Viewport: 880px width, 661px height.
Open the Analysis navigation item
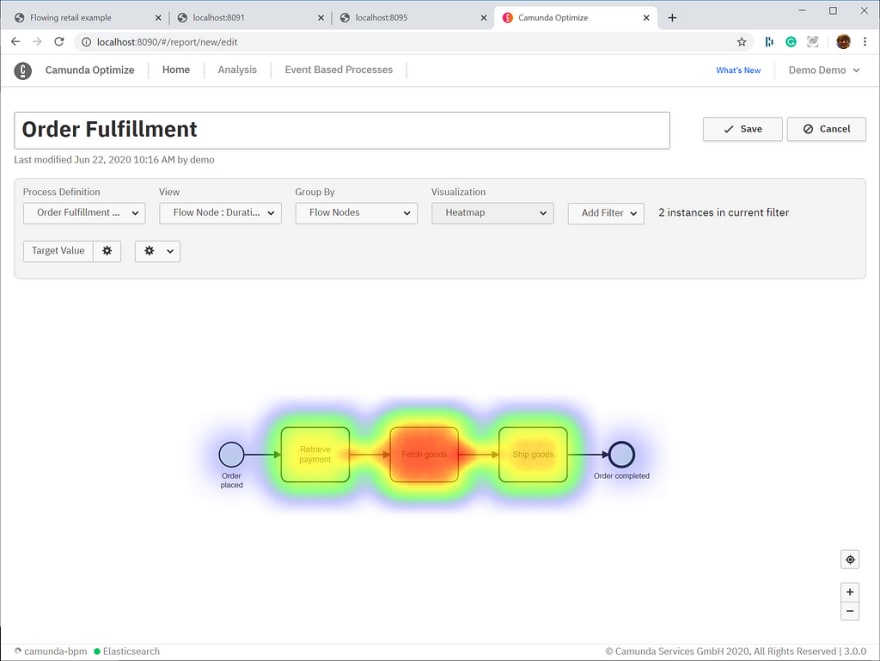pyautogui.click(x=237, y=70)
